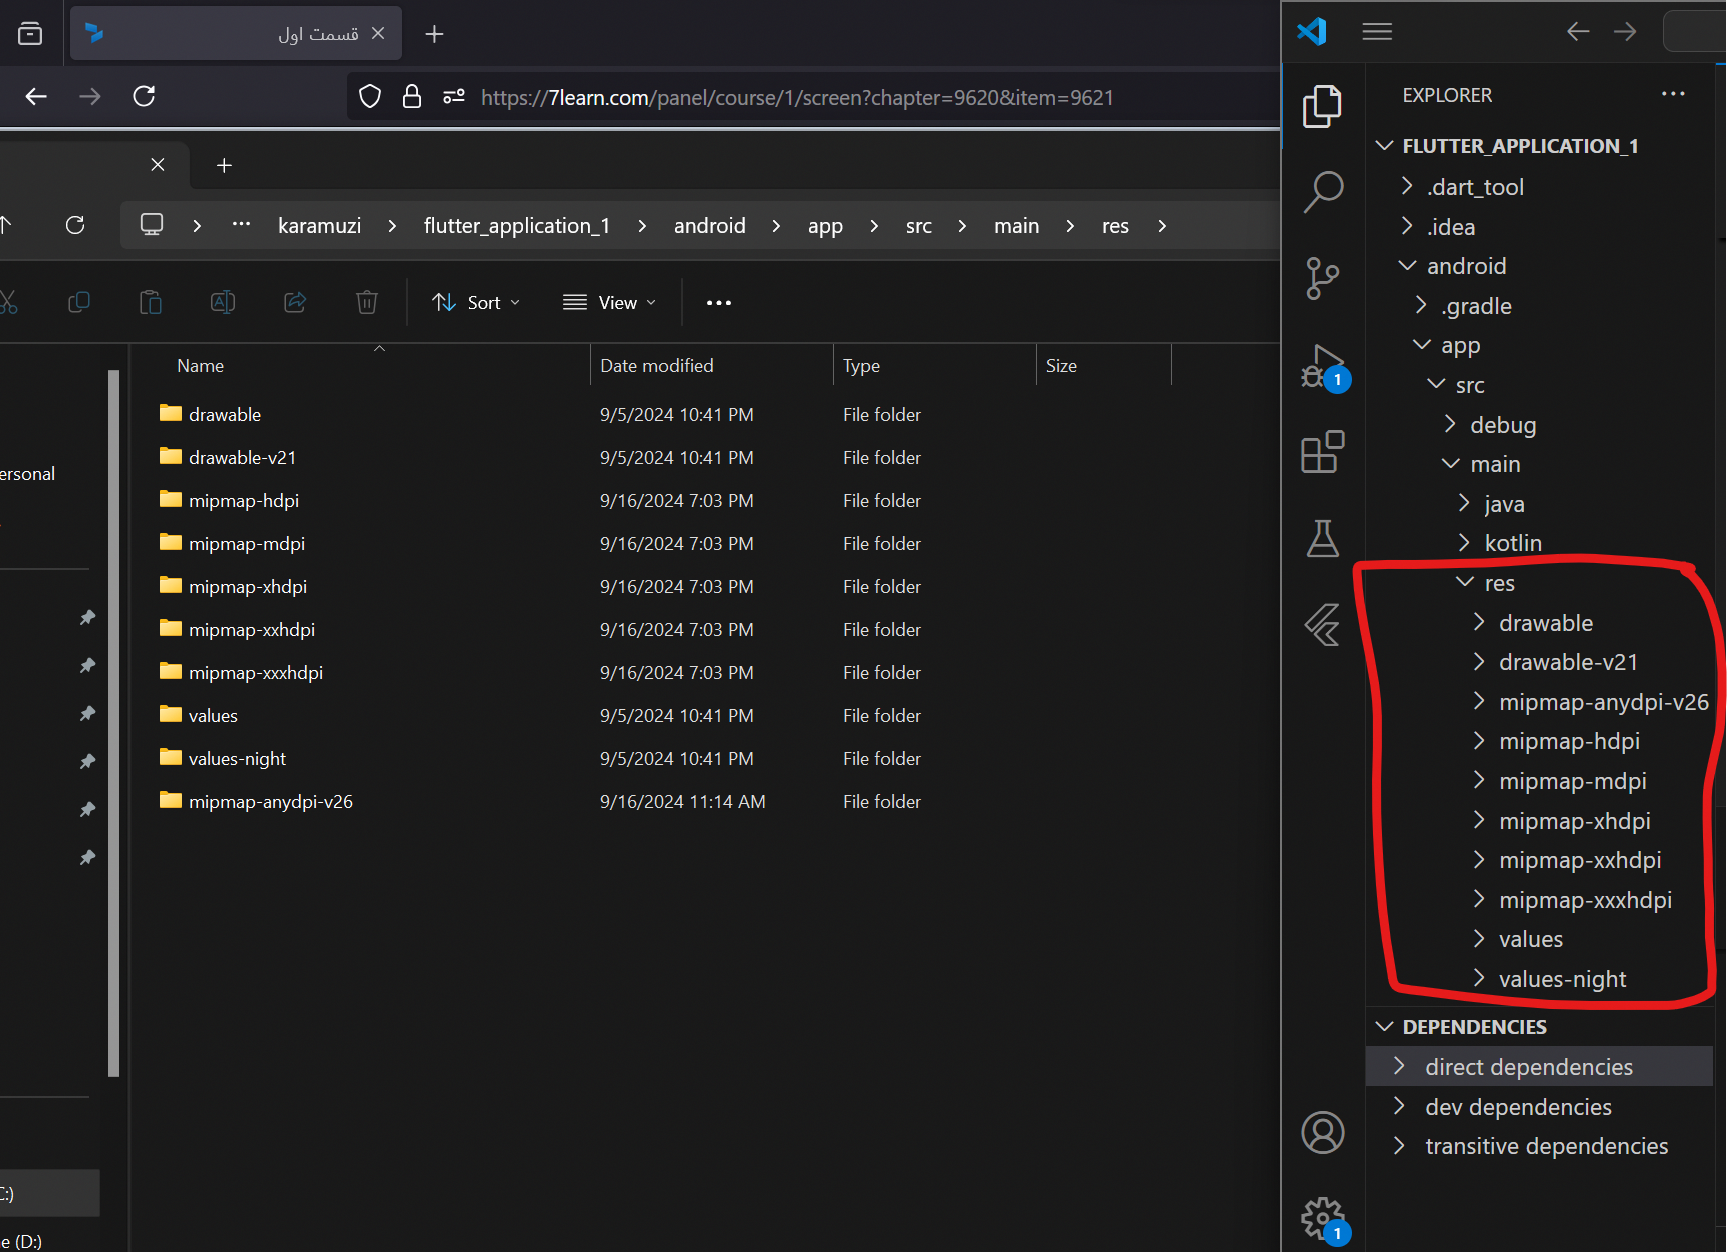Image resolution: width=1728 pixels, height=1252 pixels.
Task: Click browser tracking protection shield icon
Action: [370, 97]
